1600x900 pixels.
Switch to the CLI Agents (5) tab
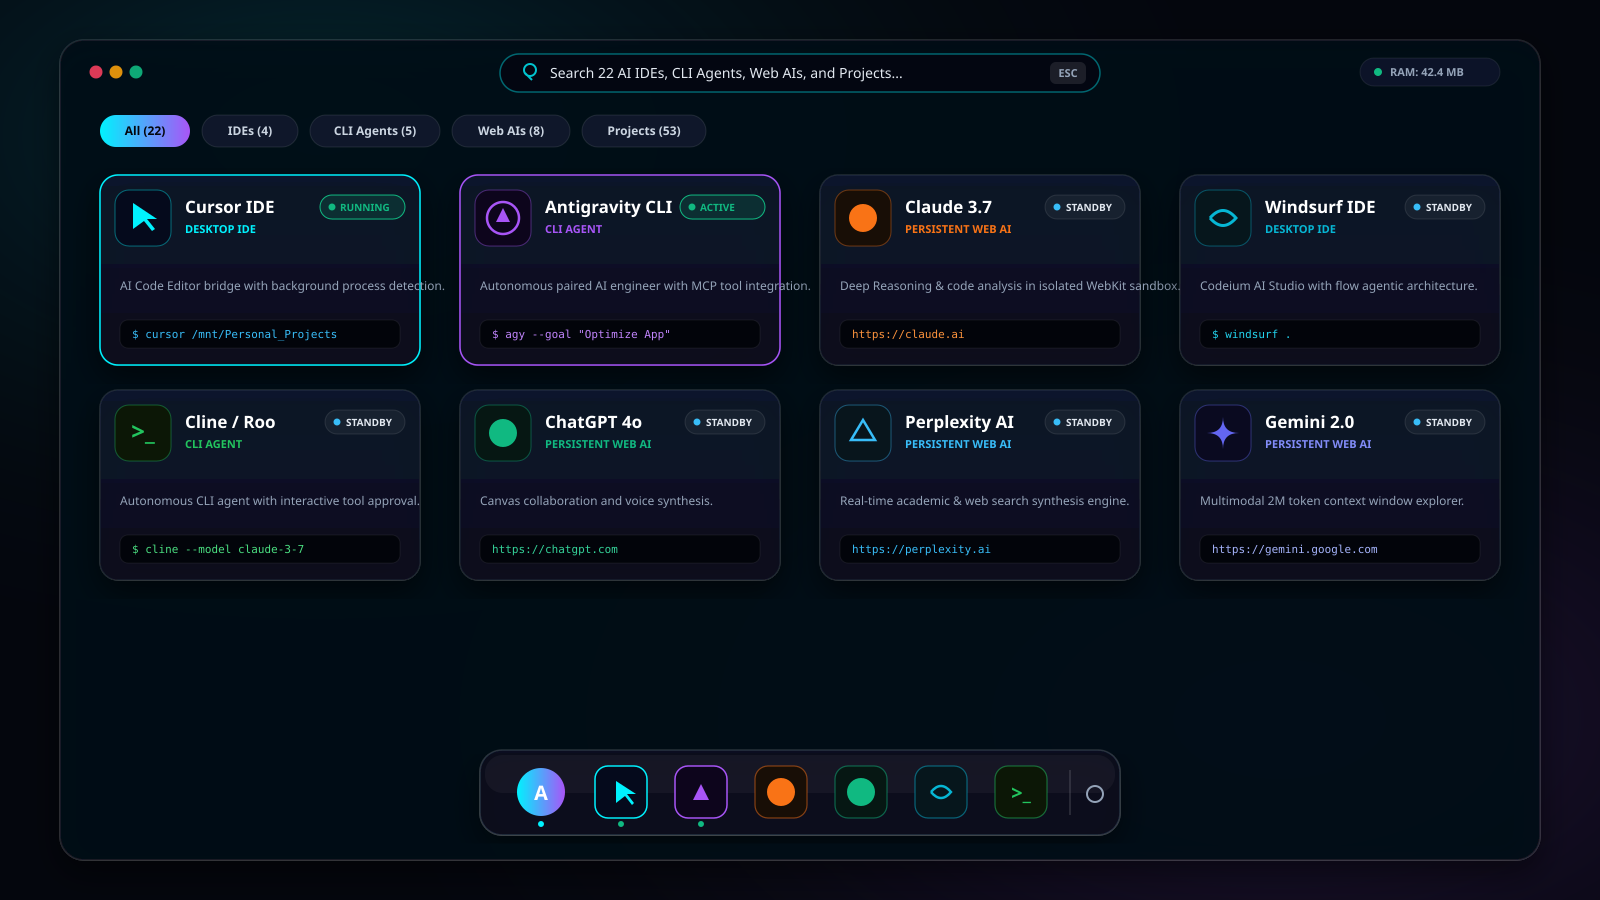coord(375,131)
